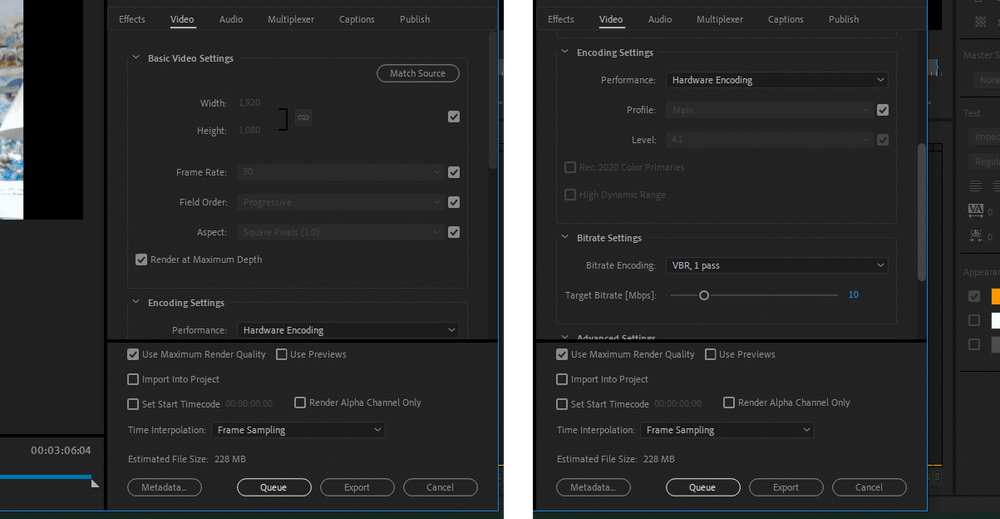Open the Field Order Progressive dropdown
The image size is (1000, 519).
click(x=340, y=202)
